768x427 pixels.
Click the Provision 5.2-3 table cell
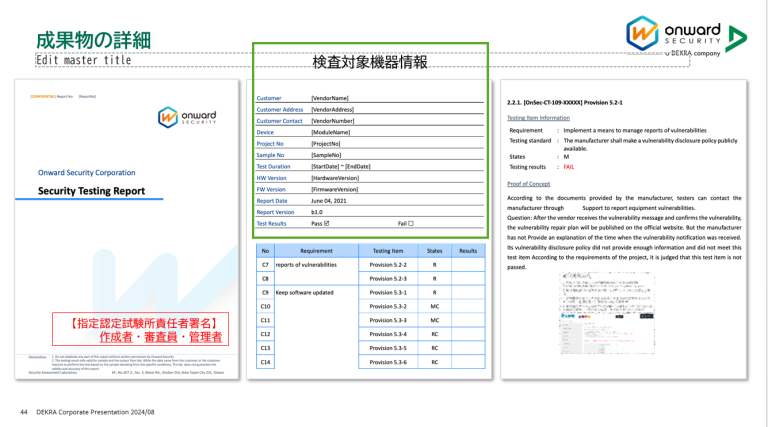pyautogui.click(x=388, y=279)
